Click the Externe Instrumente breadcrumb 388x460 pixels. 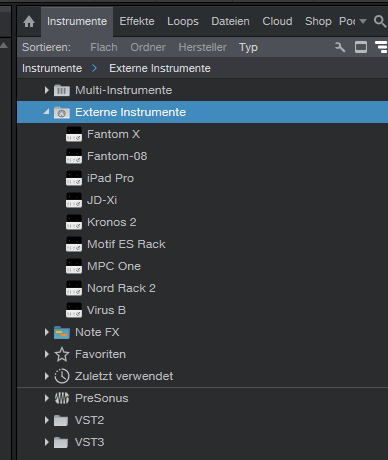click(160, 68)
